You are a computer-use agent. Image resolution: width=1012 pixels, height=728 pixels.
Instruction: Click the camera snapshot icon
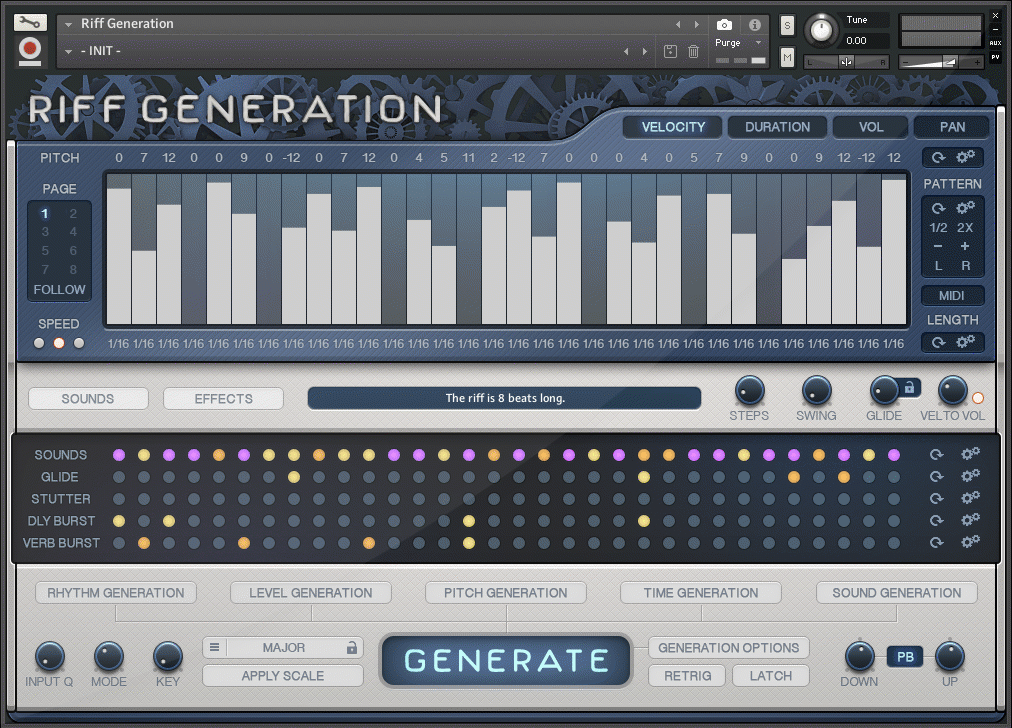click(724, 24)
